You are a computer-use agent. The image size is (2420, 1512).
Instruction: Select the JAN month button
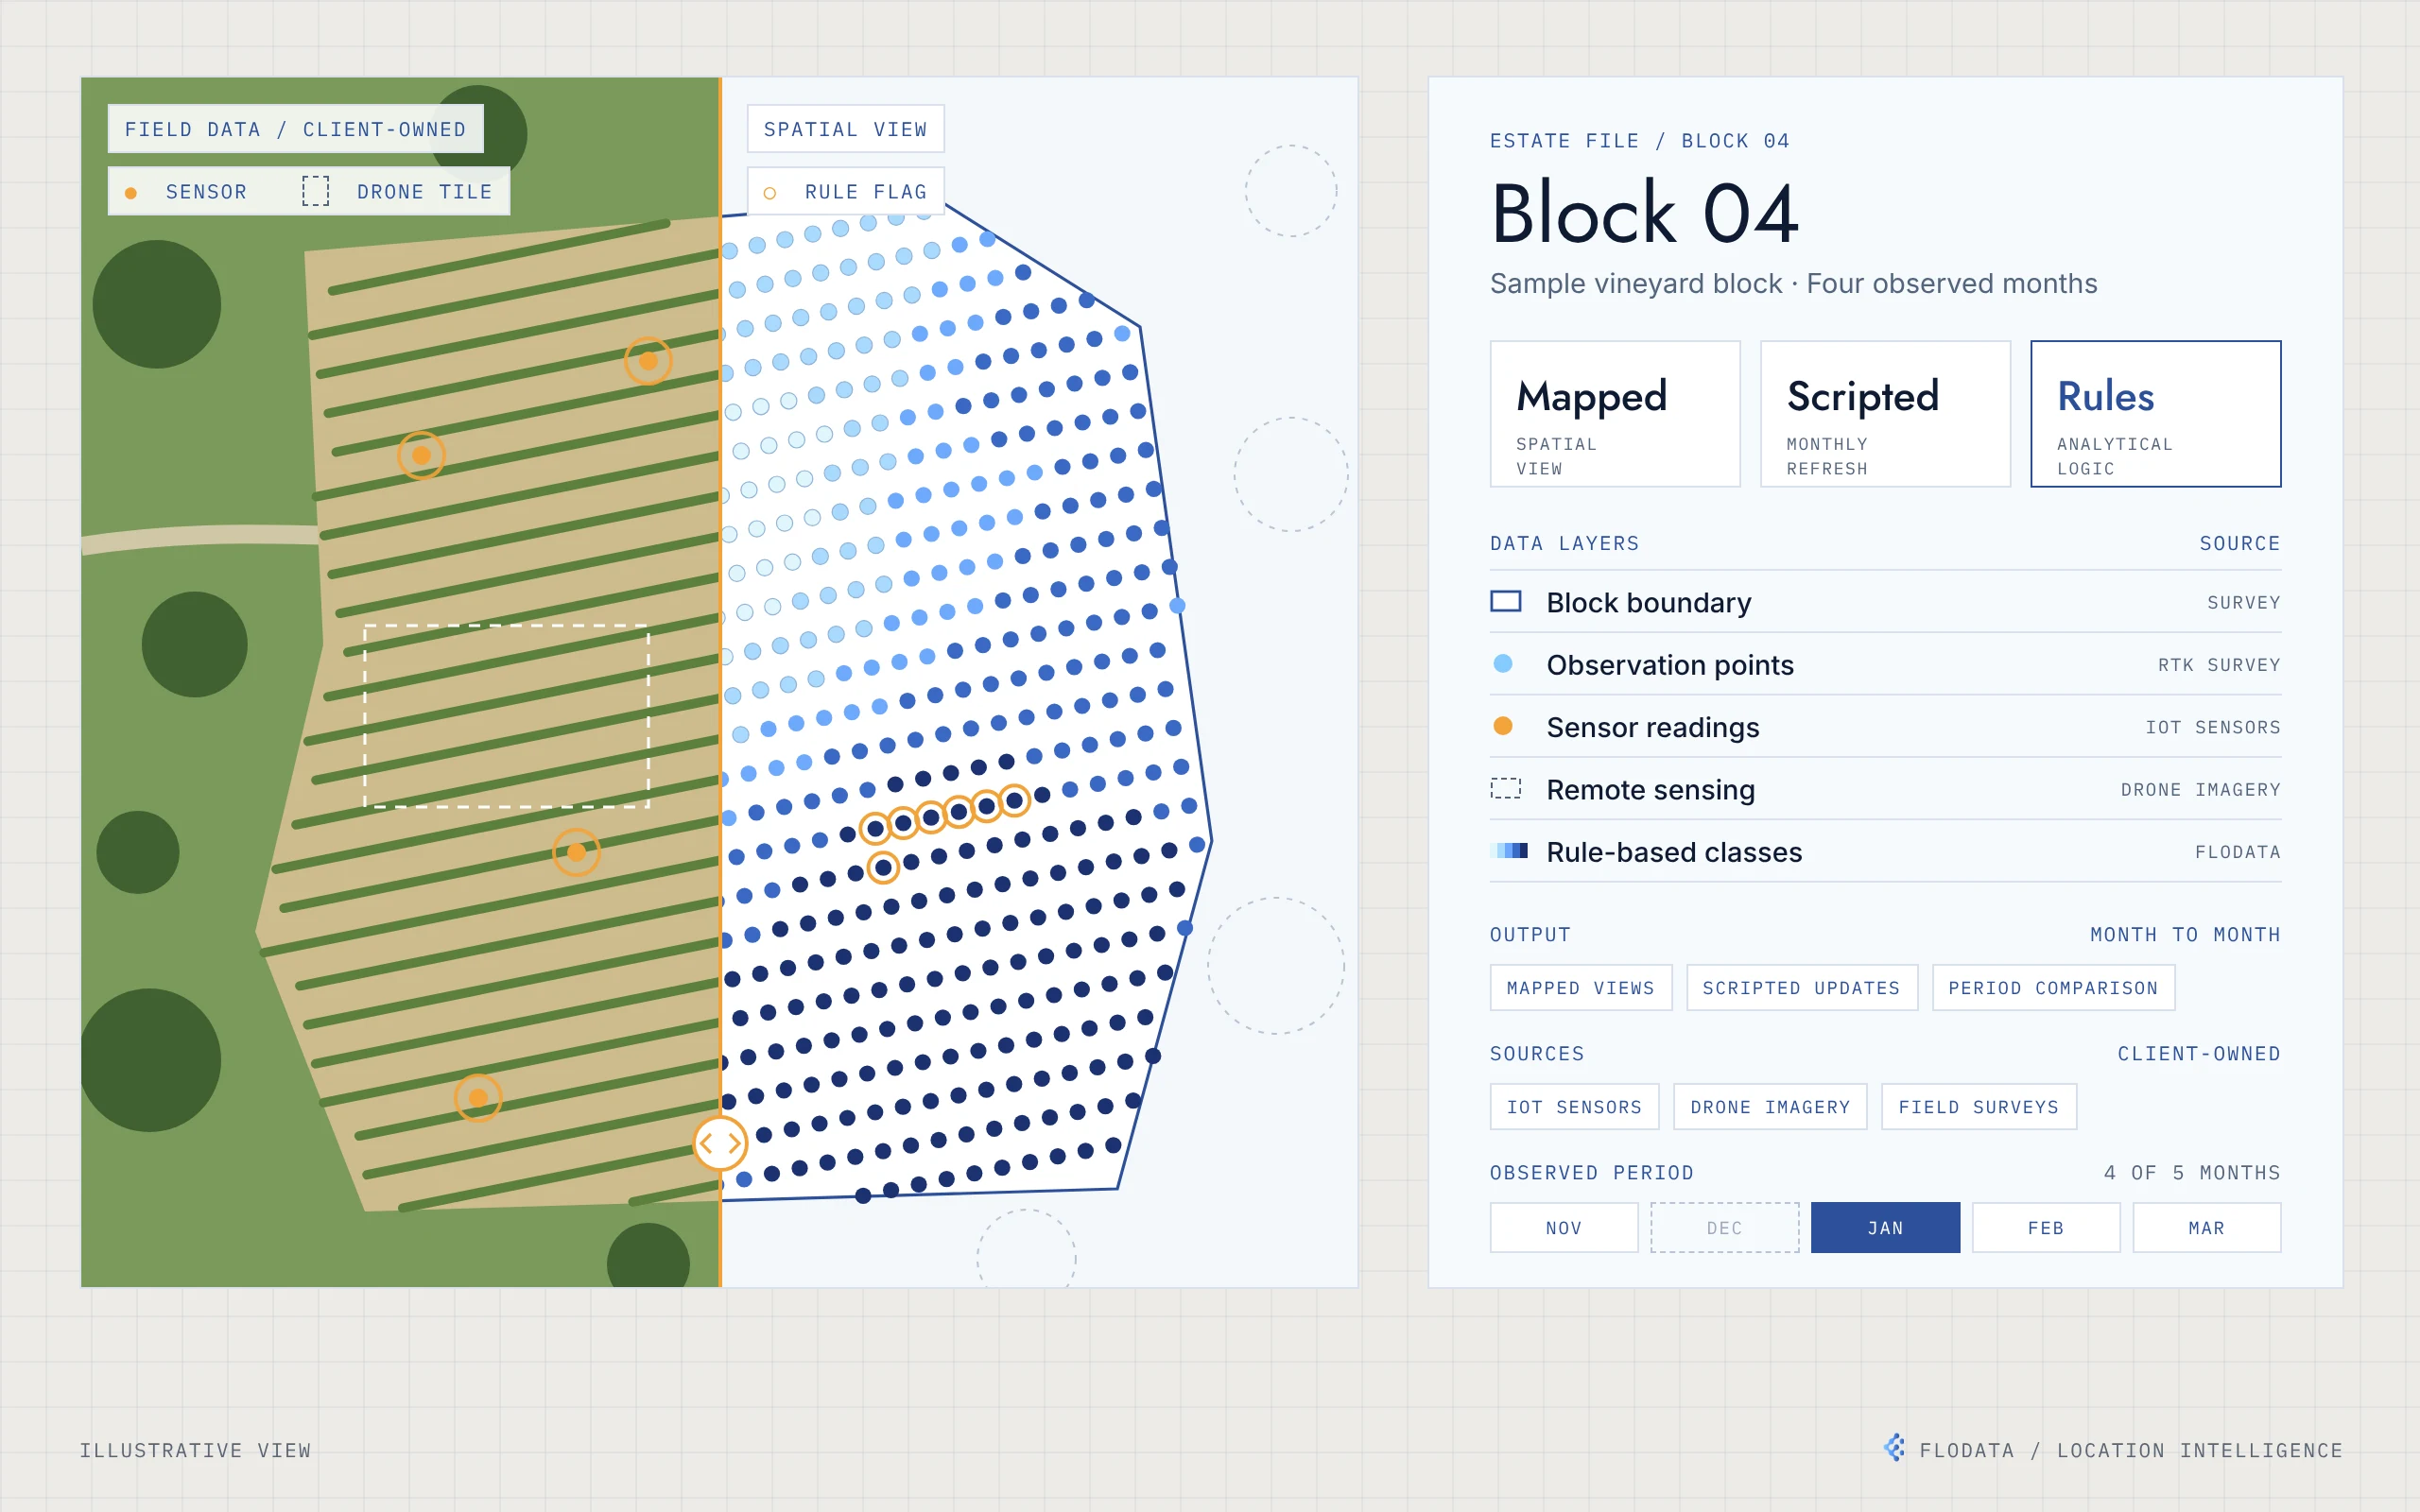pos(1885,1227)
